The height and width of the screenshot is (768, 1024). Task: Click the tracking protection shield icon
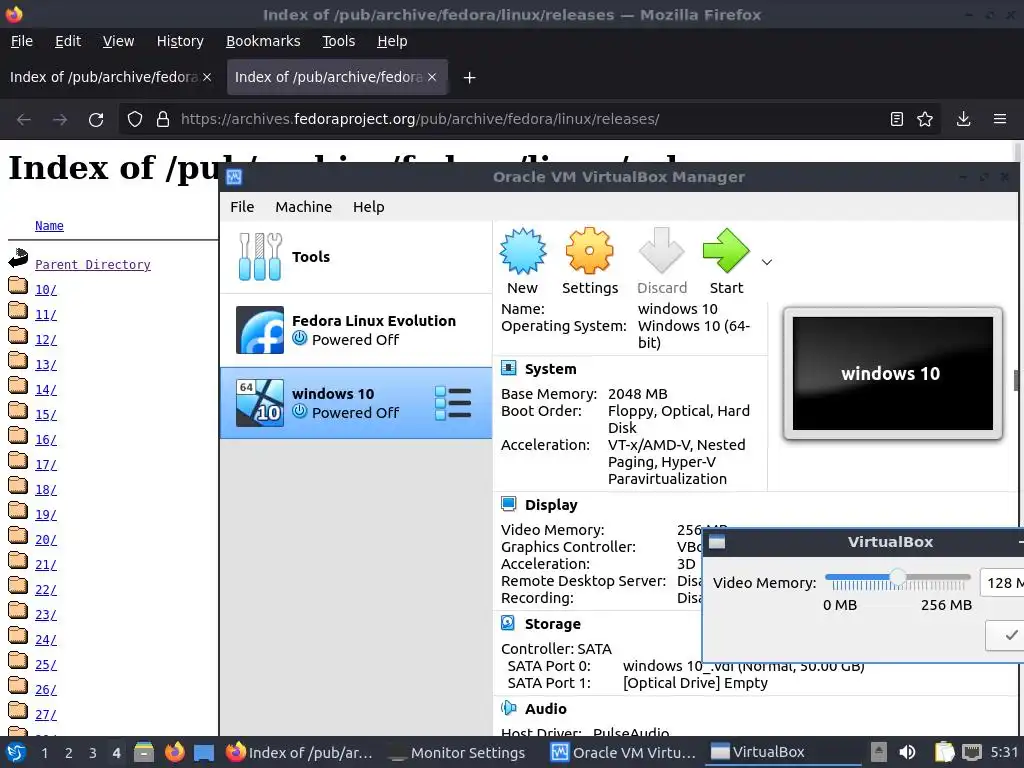click(x=135, y=120)
